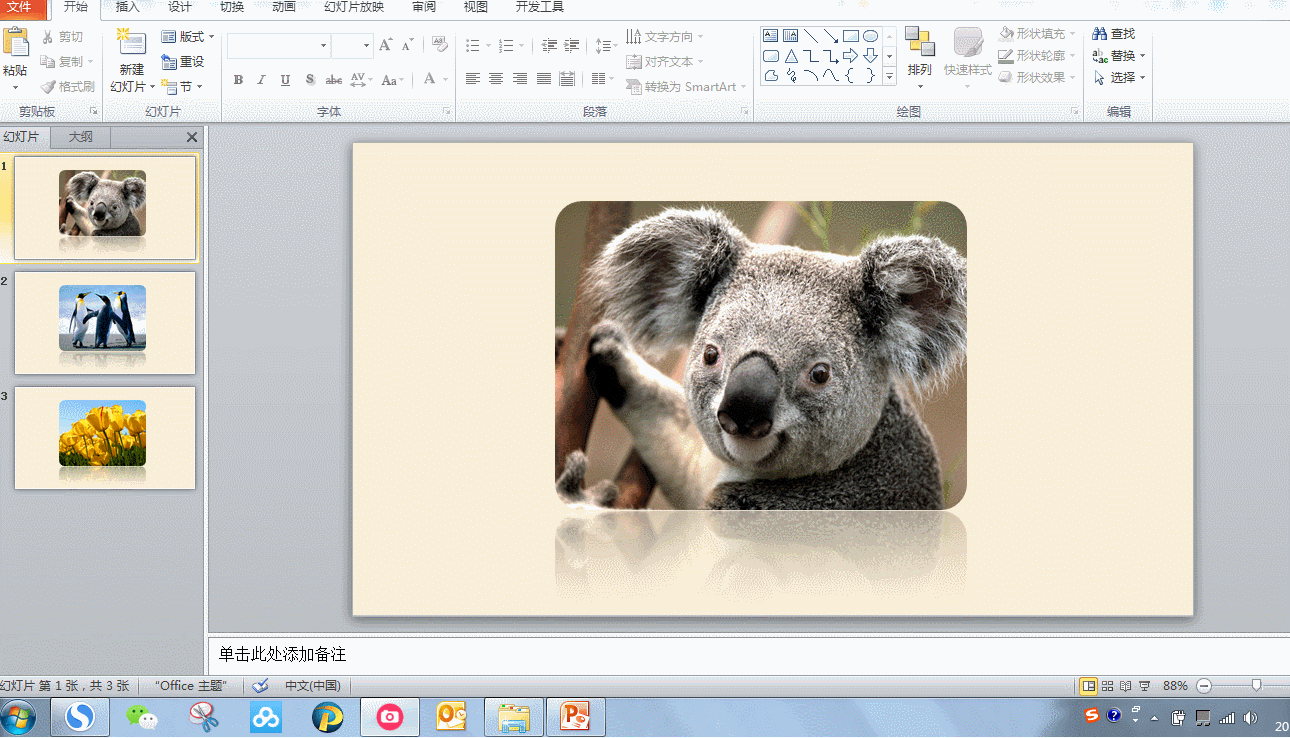Image resolution: width=1290 pixels, height=738 pixels.
Task: Toggle Underline text formatting
Action: [286, 80]
